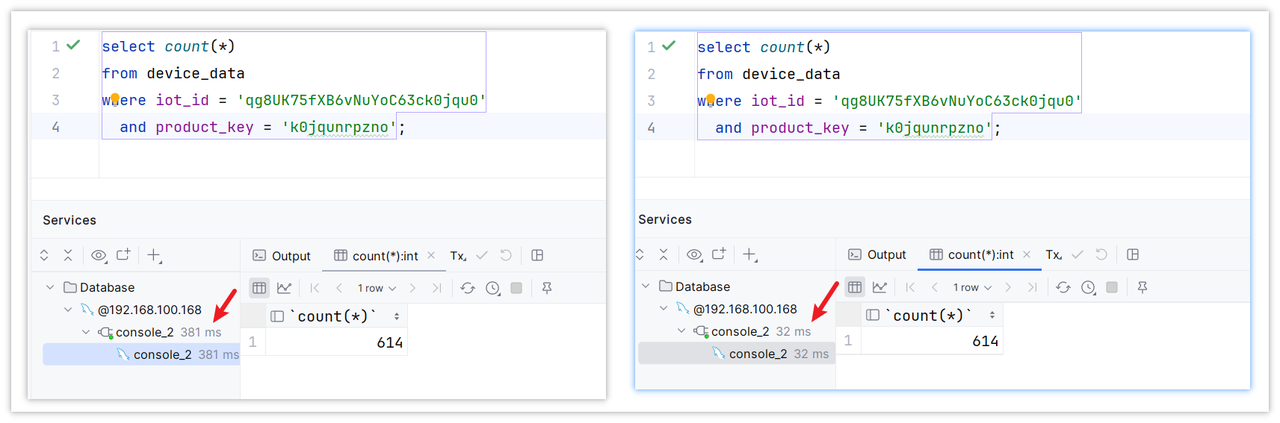Toggle table view mode in left result toolbar
Screen dimensions: 1280x423
coord(259,288)
